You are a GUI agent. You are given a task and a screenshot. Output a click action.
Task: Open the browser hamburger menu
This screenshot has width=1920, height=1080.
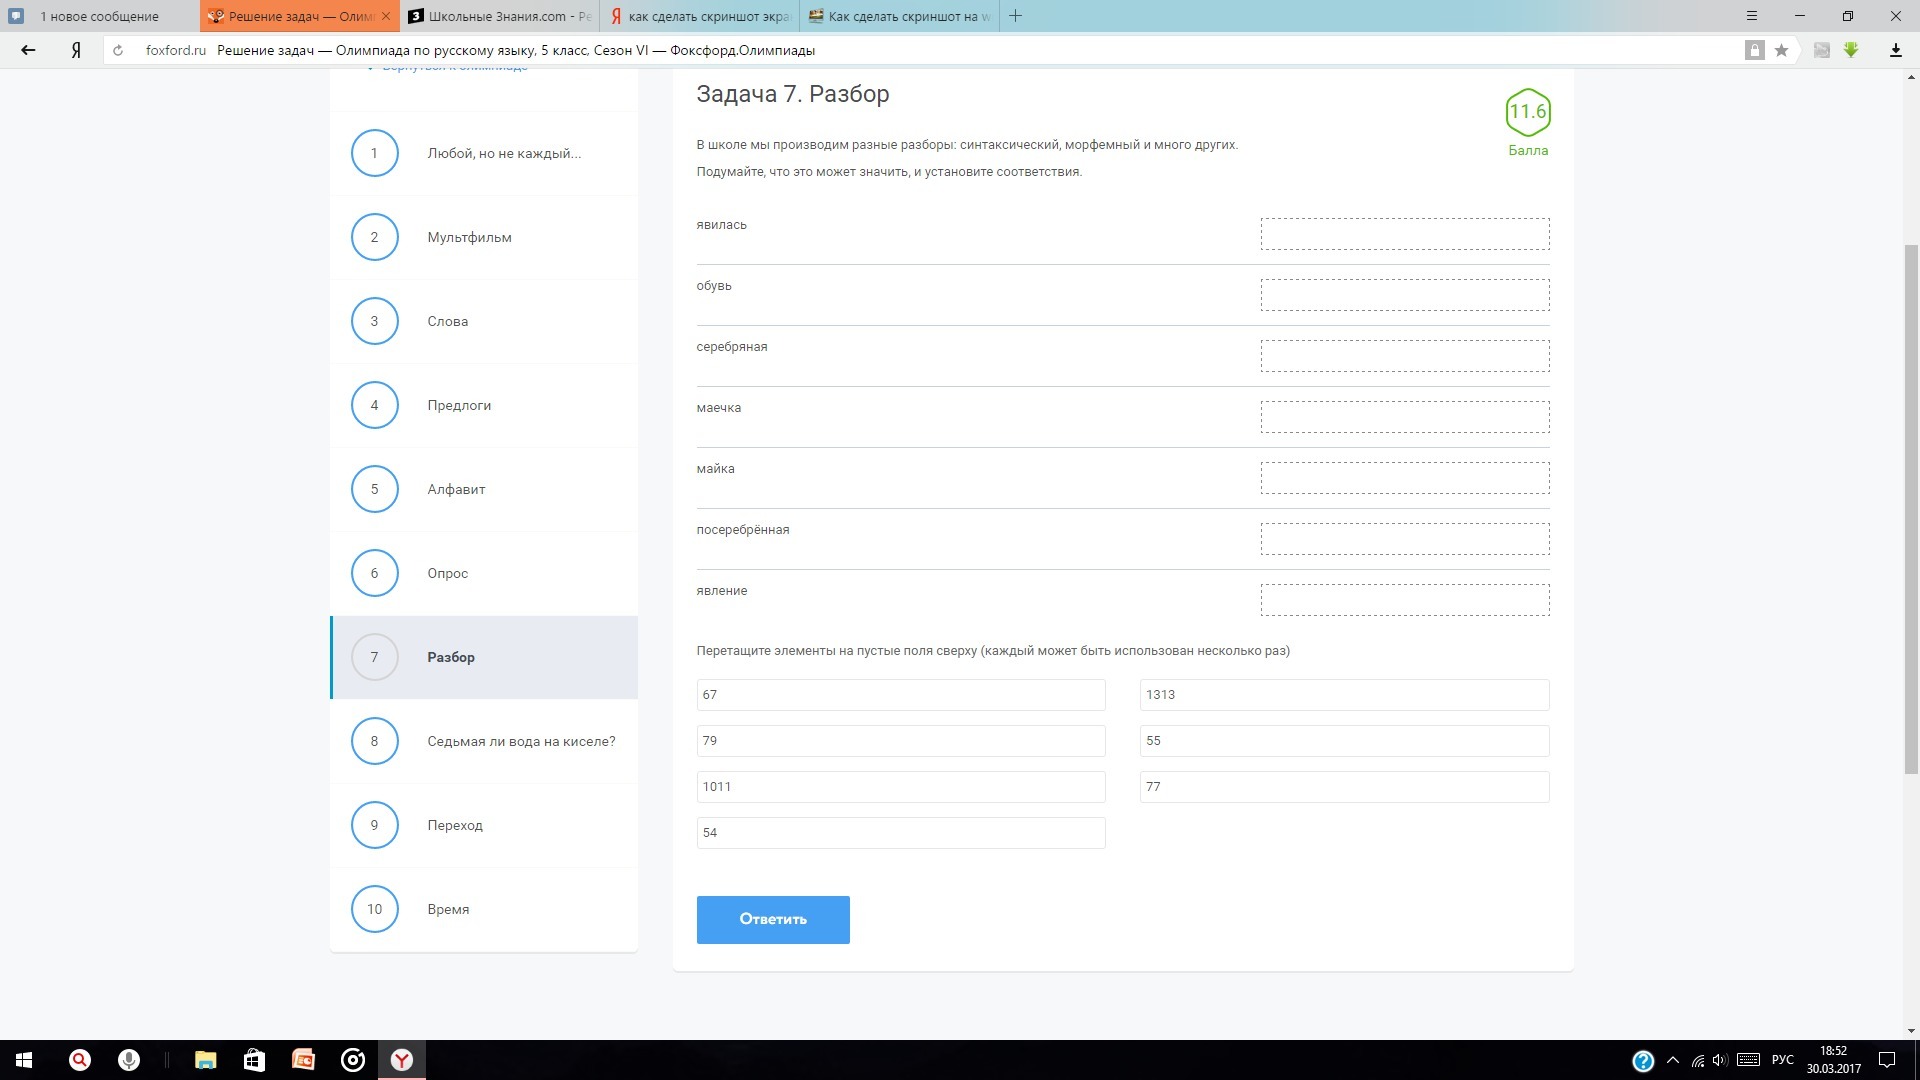tap(1751, 16)
